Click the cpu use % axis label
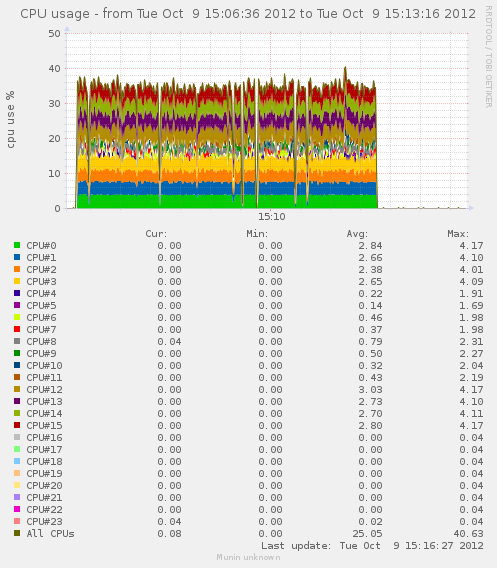Viewport: 497px width, 568px height. (x=11, y=120)
